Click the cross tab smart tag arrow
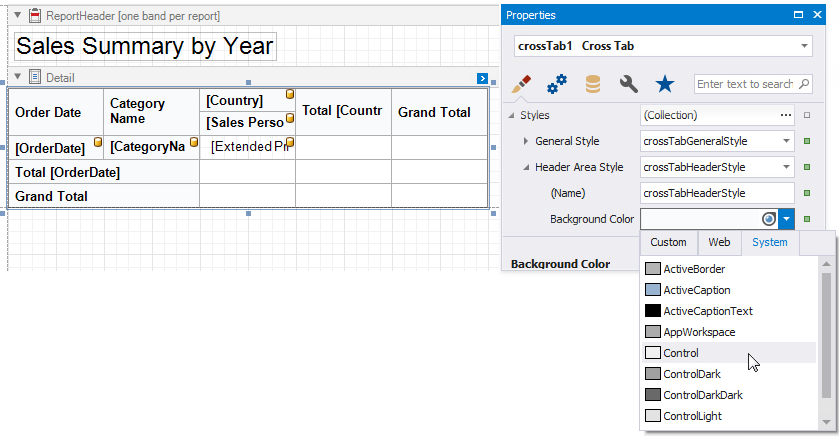The image size is (839, 437). pyautogui.click(x=482, y=78)
